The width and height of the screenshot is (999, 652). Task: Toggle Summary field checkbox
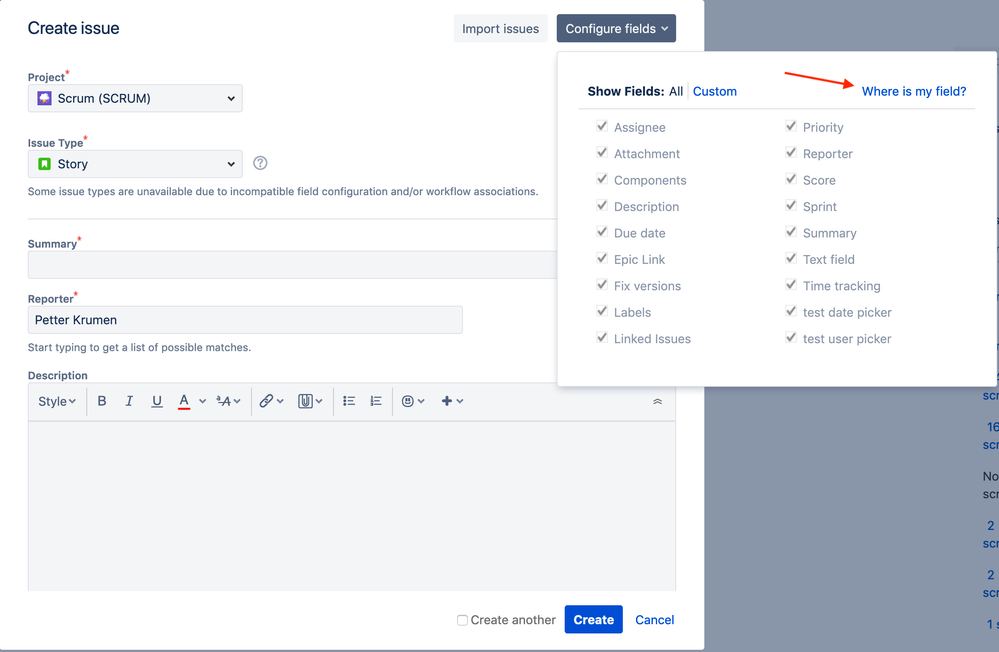tap(791, 232)
